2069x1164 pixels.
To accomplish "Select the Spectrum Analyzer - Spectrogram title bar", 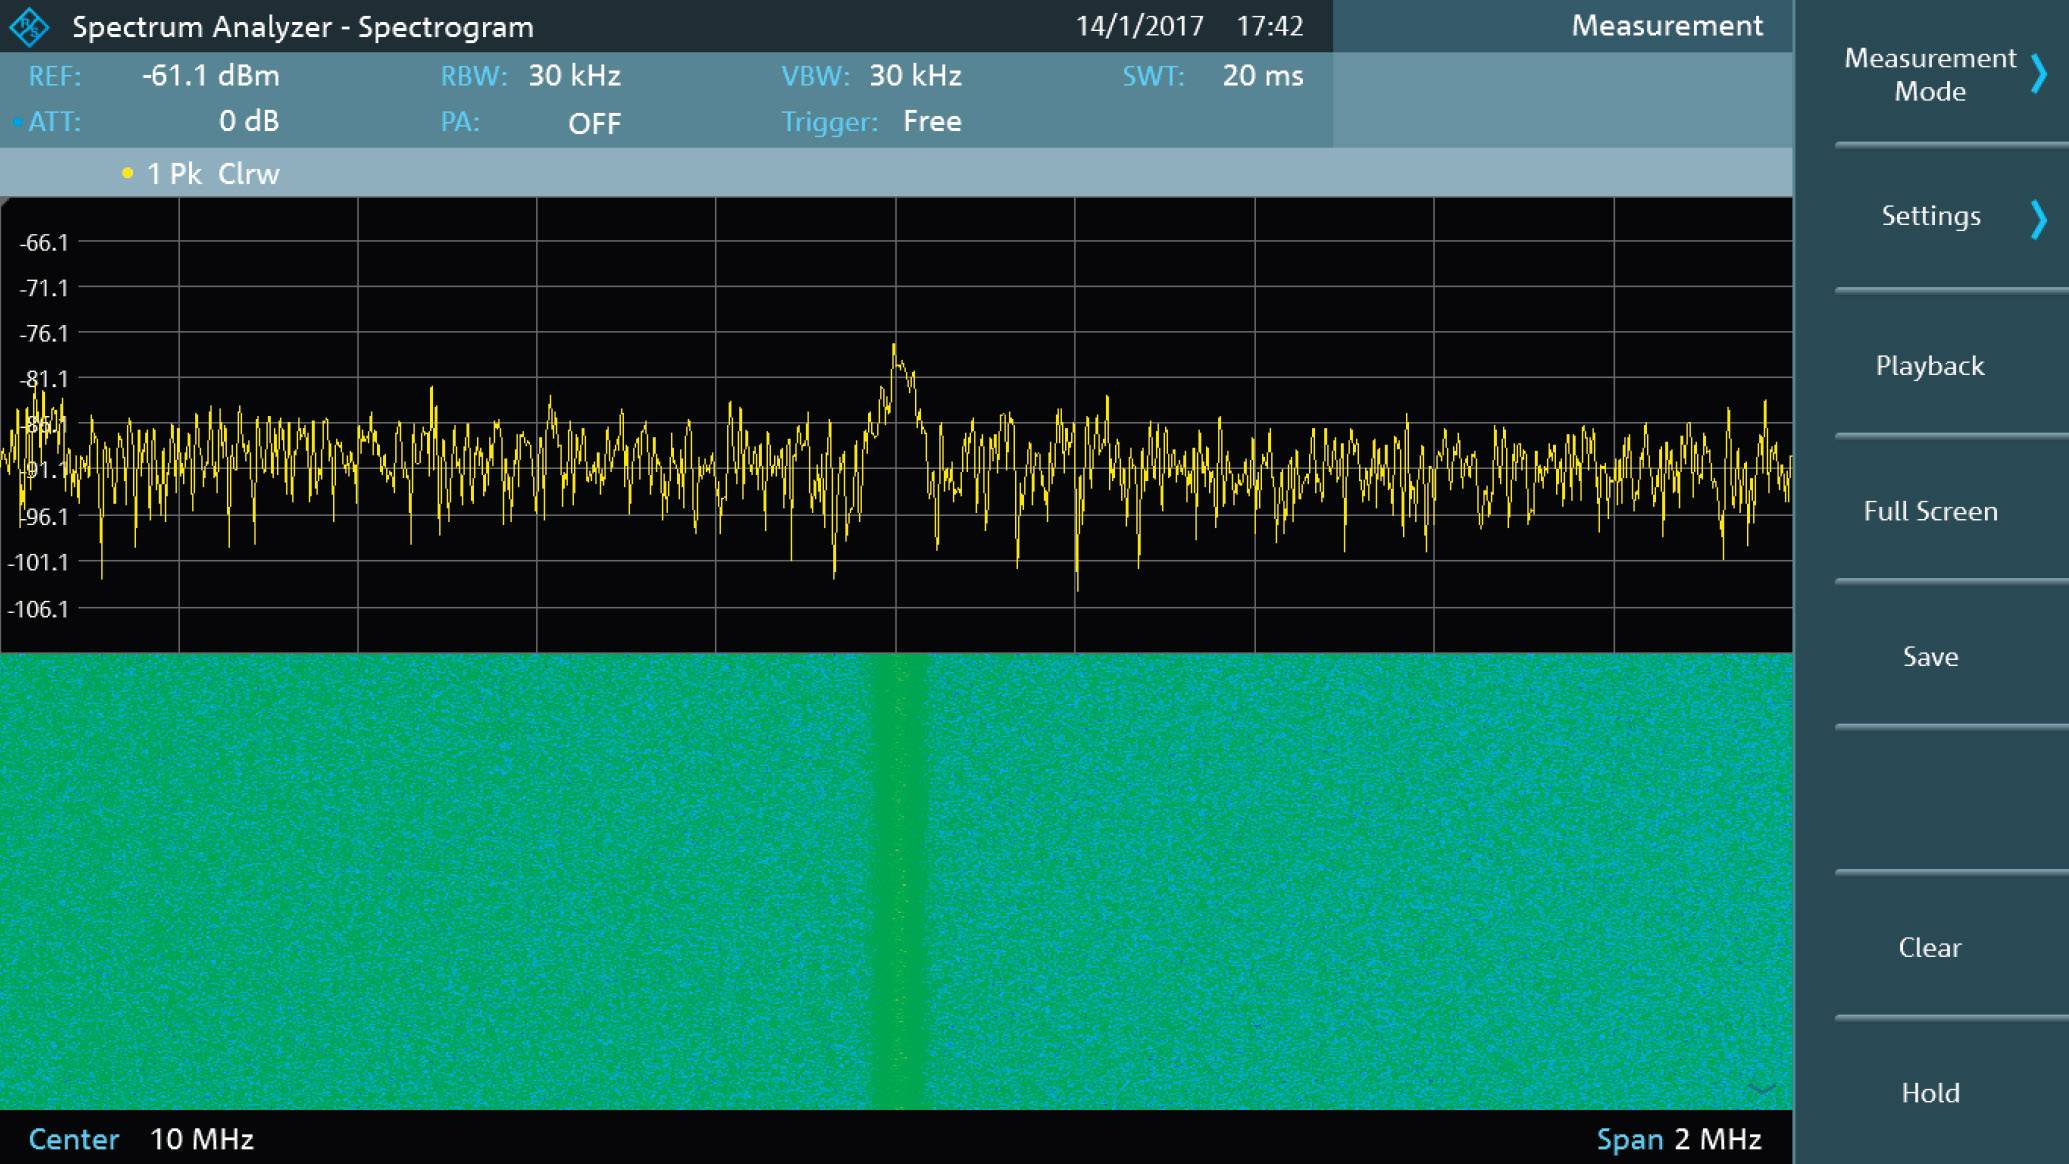I will click(x=303, y=26).
